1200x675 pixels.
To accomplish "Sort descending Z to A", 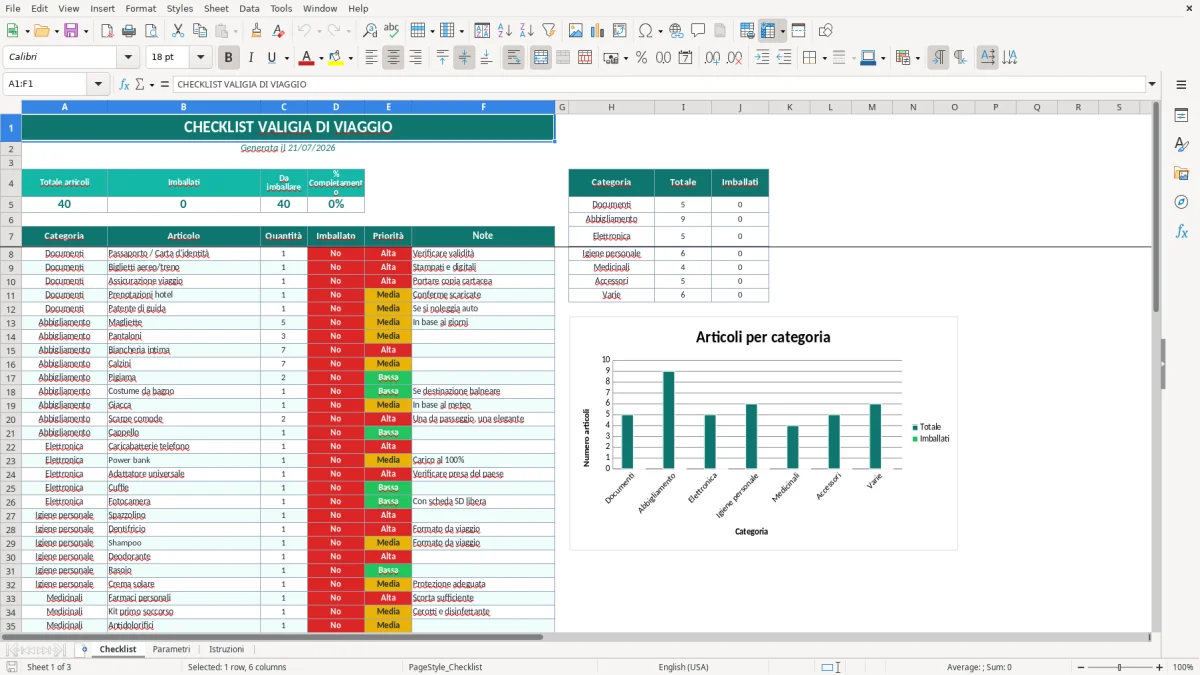I will (x=527, y=31).
